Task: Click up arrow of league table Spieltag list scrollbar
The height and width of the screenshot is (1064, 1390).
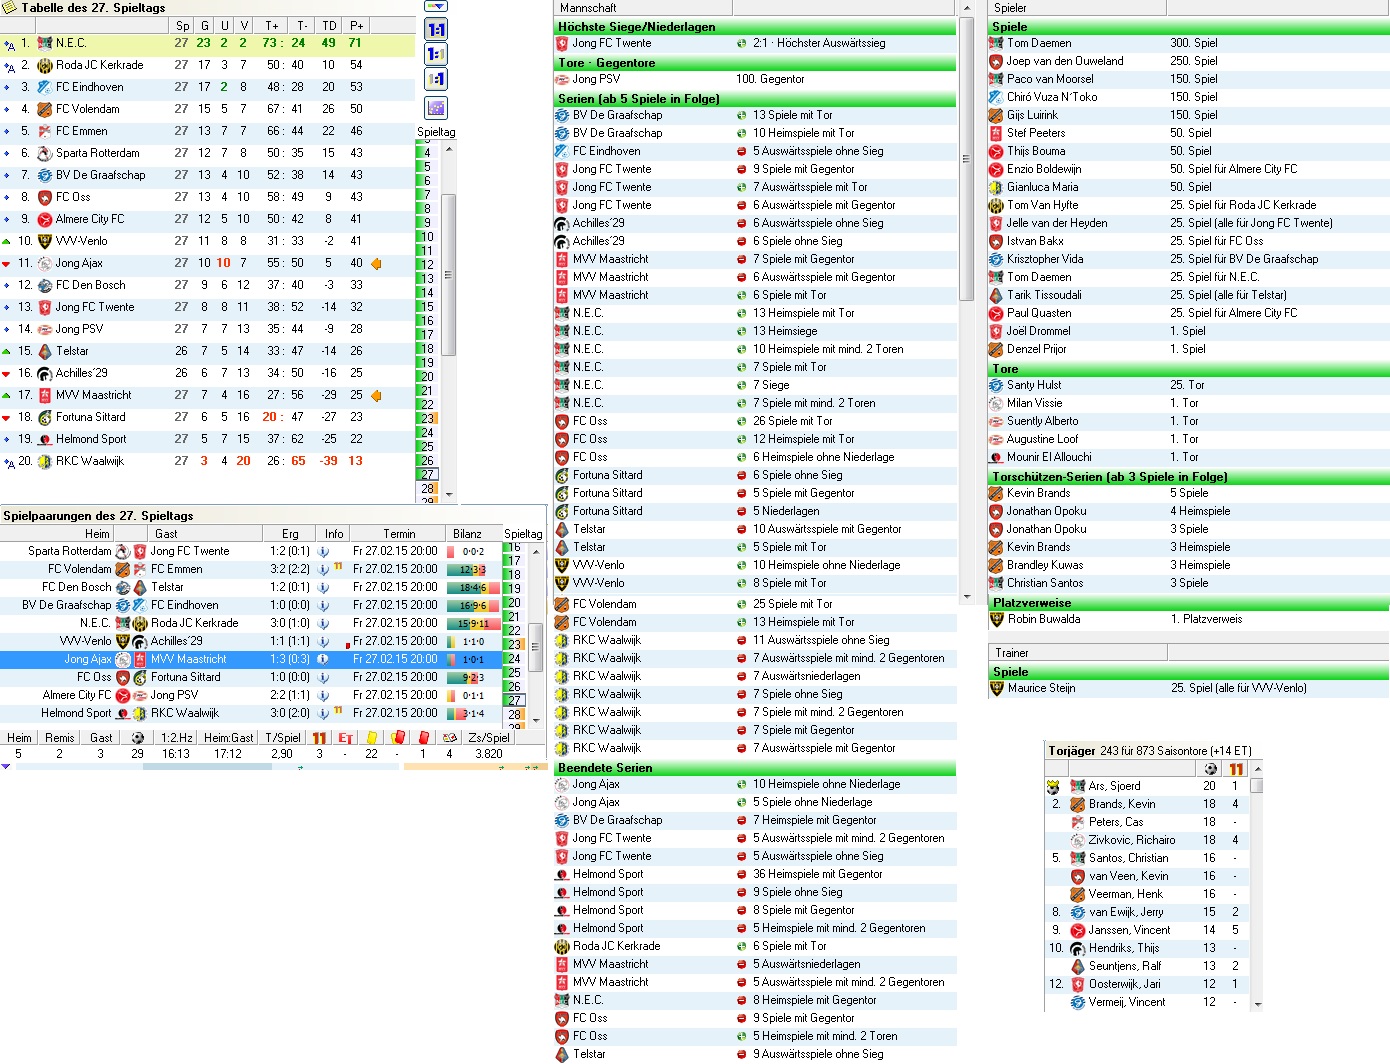Action: click(x=448, y=148)
